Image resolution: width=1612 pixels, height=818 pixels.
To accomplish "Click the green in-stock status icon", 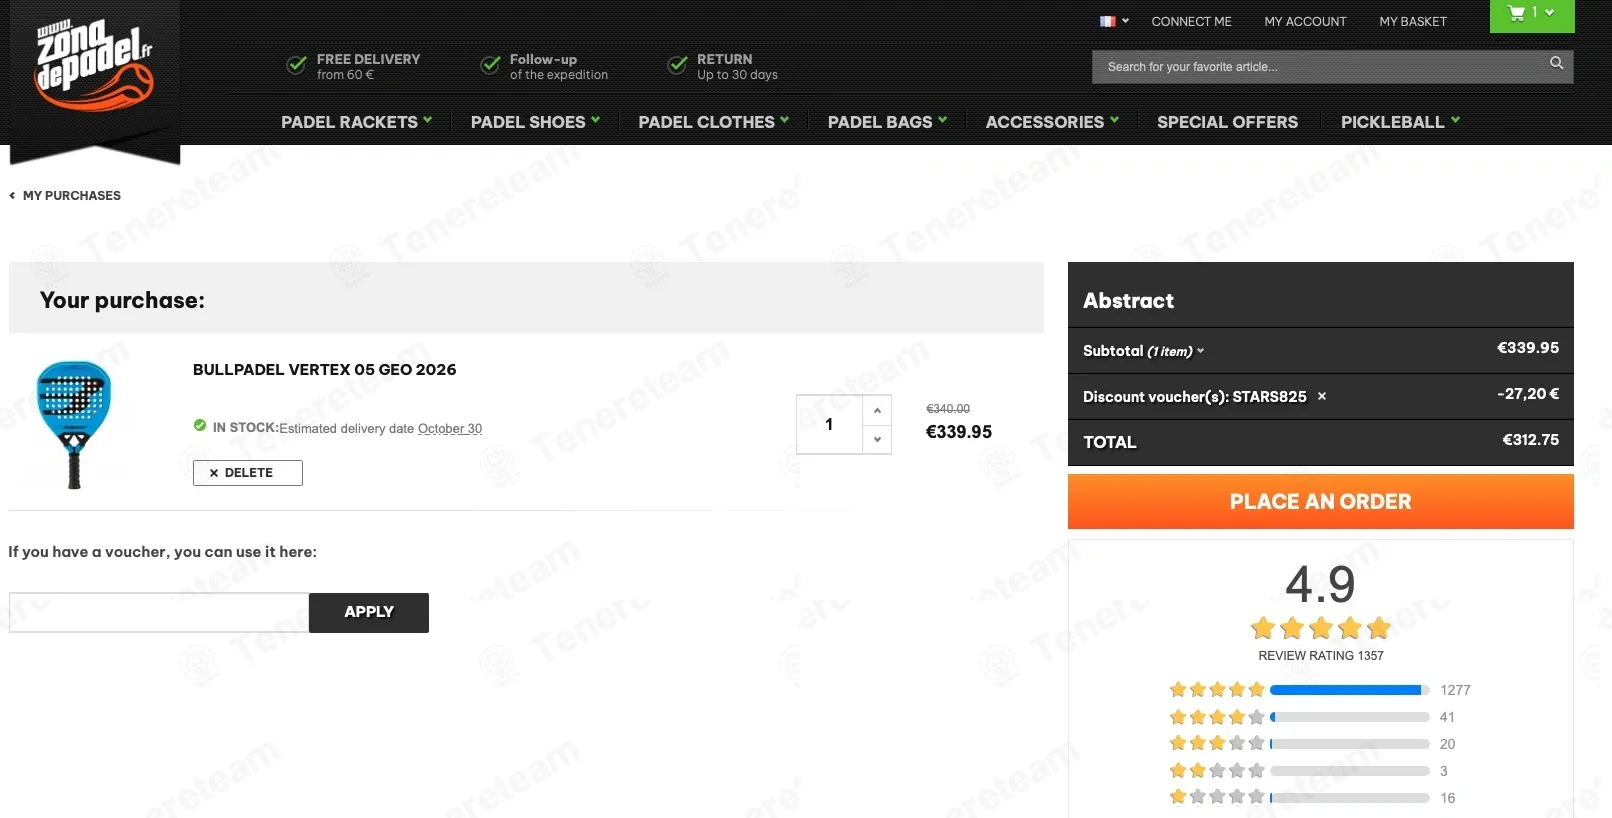I will (200, 426).
